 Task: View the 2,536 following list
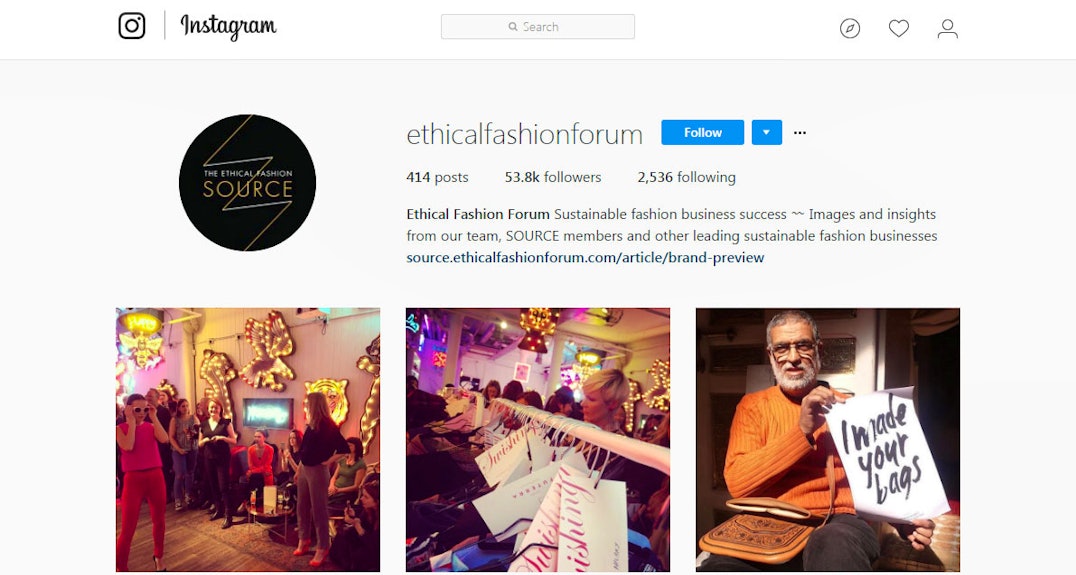pos(686,177)
